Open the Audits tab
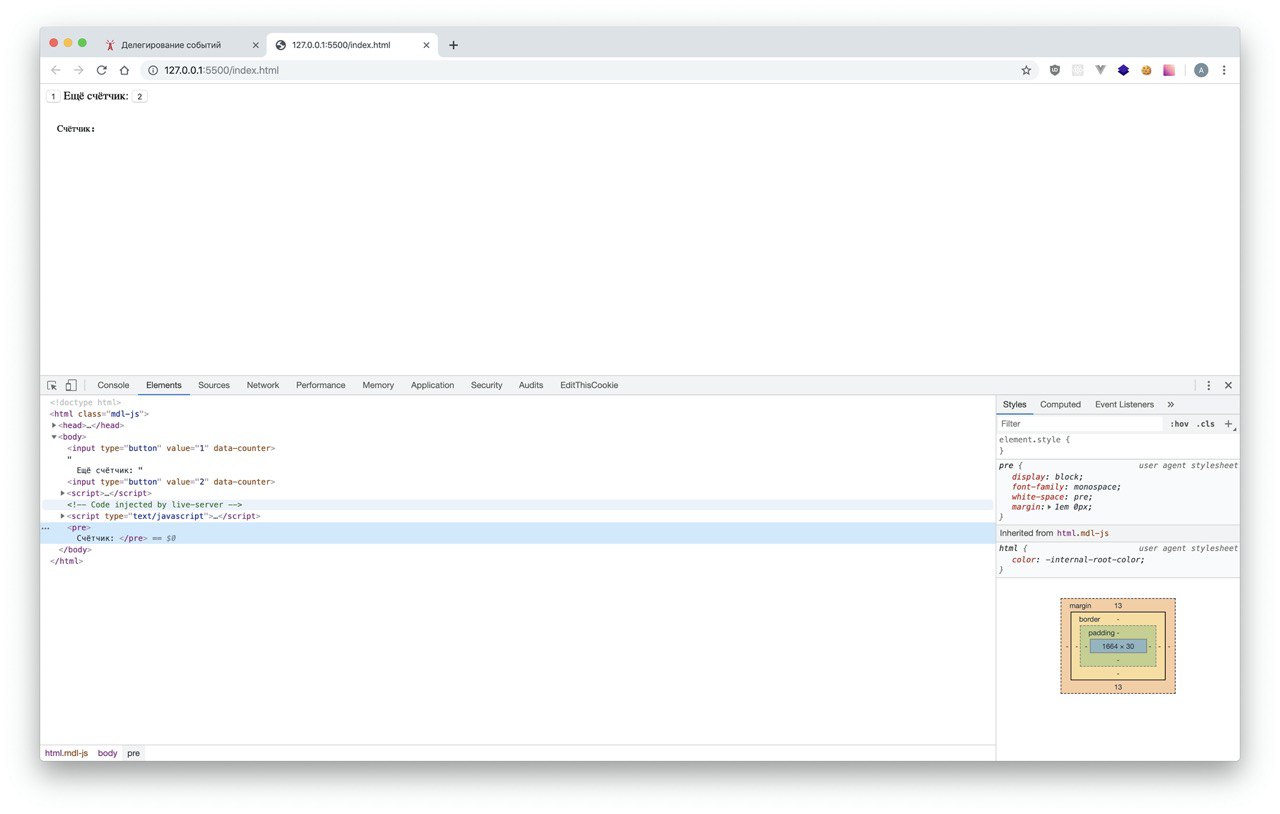The image size is (1280, 814). pos(531,385)
